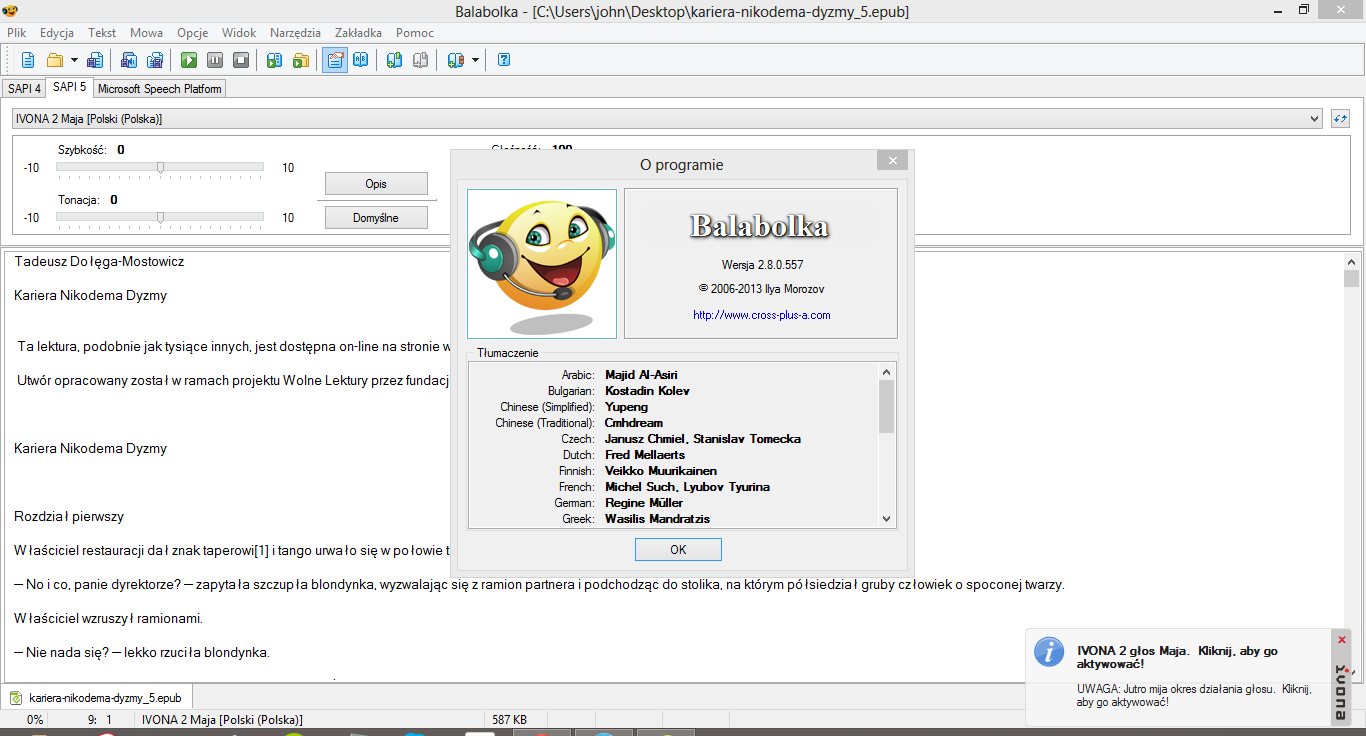This screenshot has height=736, width=1366.
Task: Select the SAPI 5 tab
Action: click(x=69, y=88)
